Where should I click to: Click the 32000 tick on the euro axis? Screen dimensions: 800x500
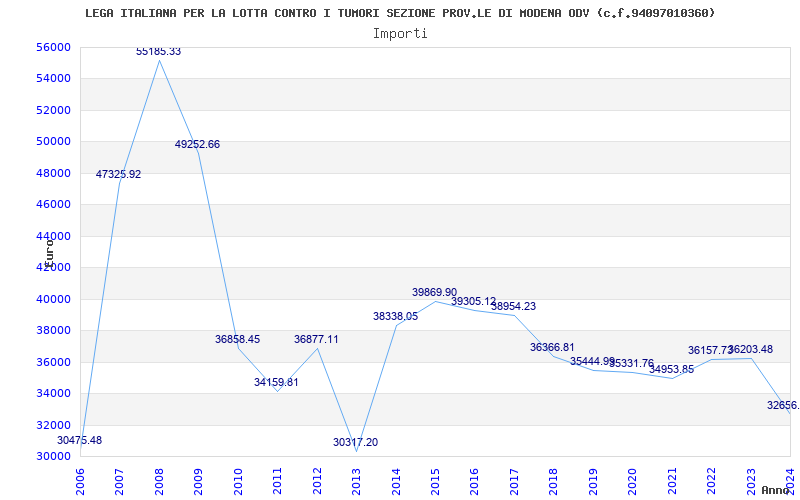click(x=53, y=425)
